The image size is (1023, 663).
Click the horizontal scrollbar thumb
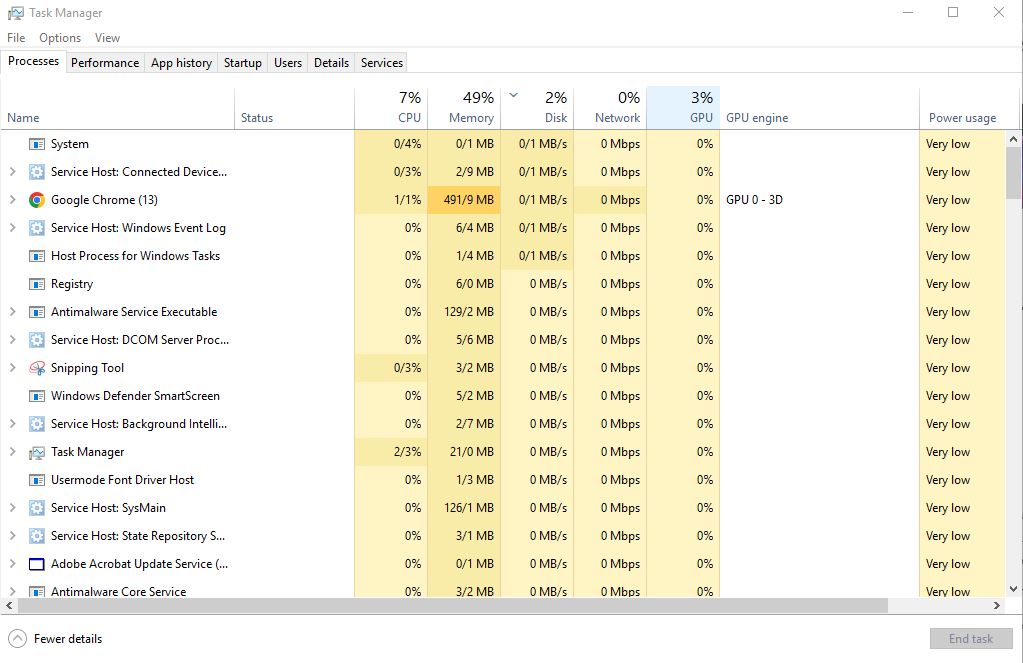click(x=450, y=606)
